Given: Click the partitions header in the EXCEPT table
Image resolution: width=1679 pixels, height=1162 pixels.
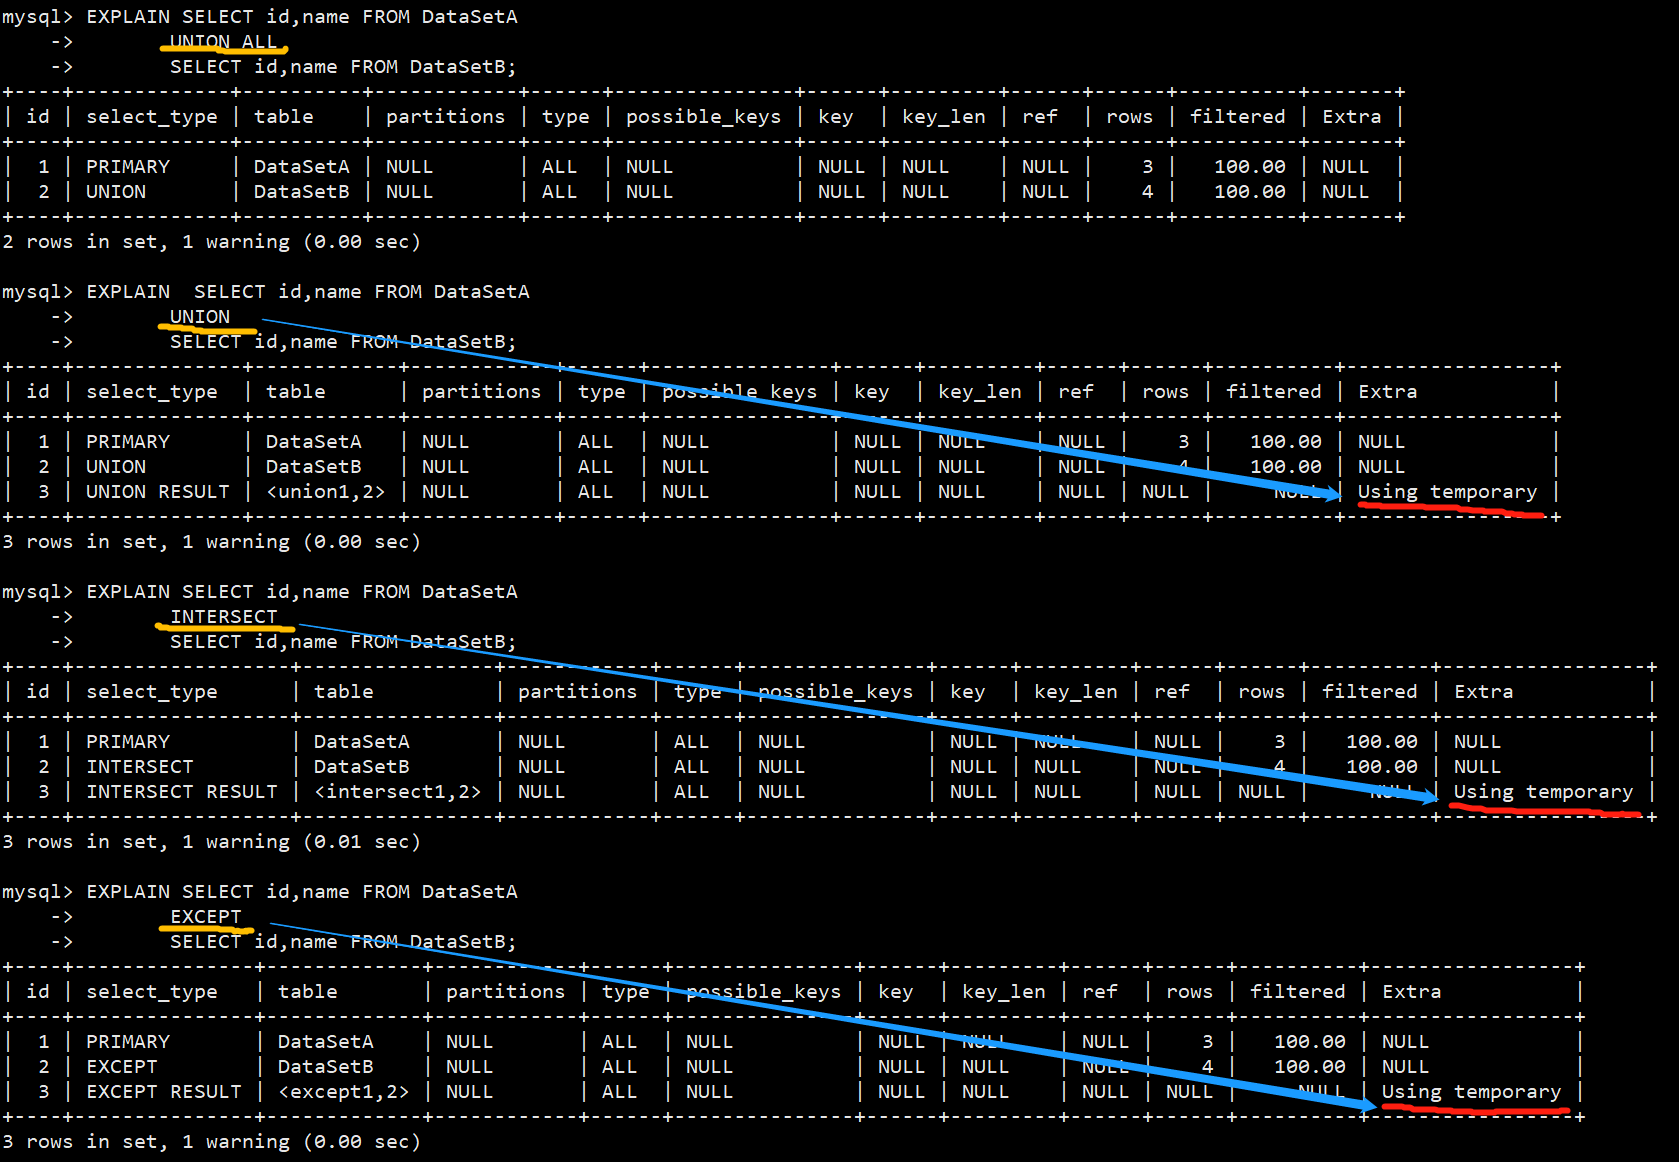Looking at the screenshot, I should [506, 992].
